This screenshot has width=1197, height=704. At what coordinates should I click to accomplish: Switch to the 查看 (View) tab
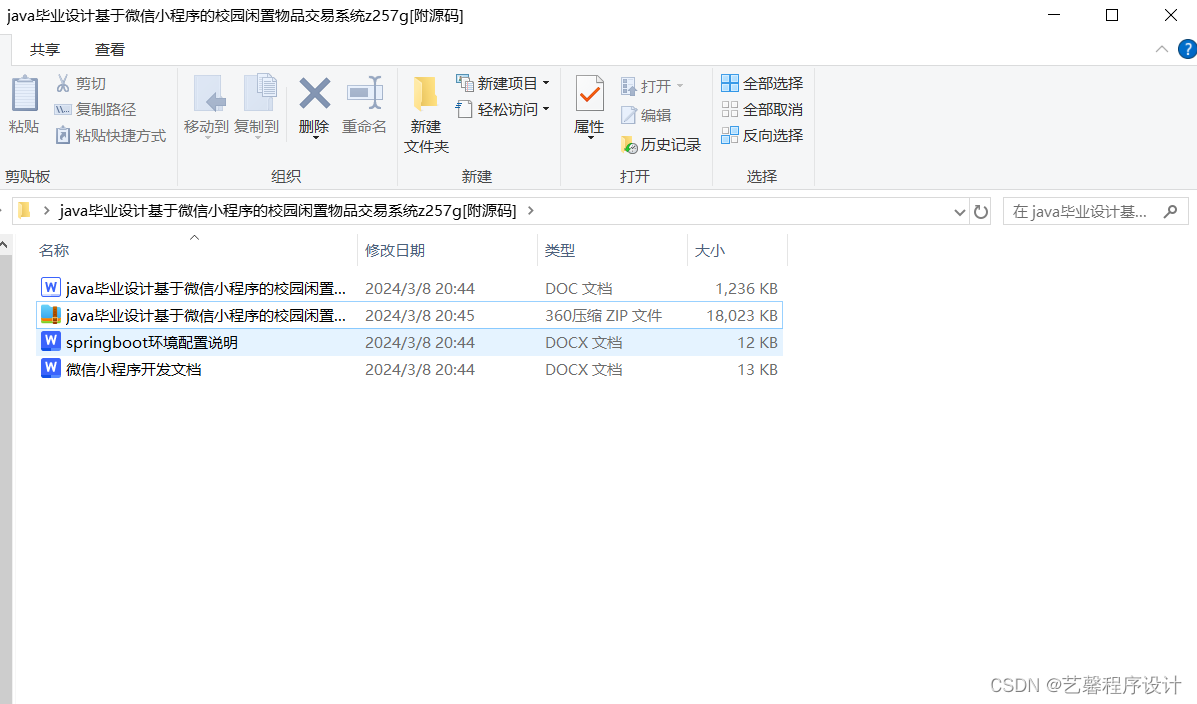click(x=110, y=49)
